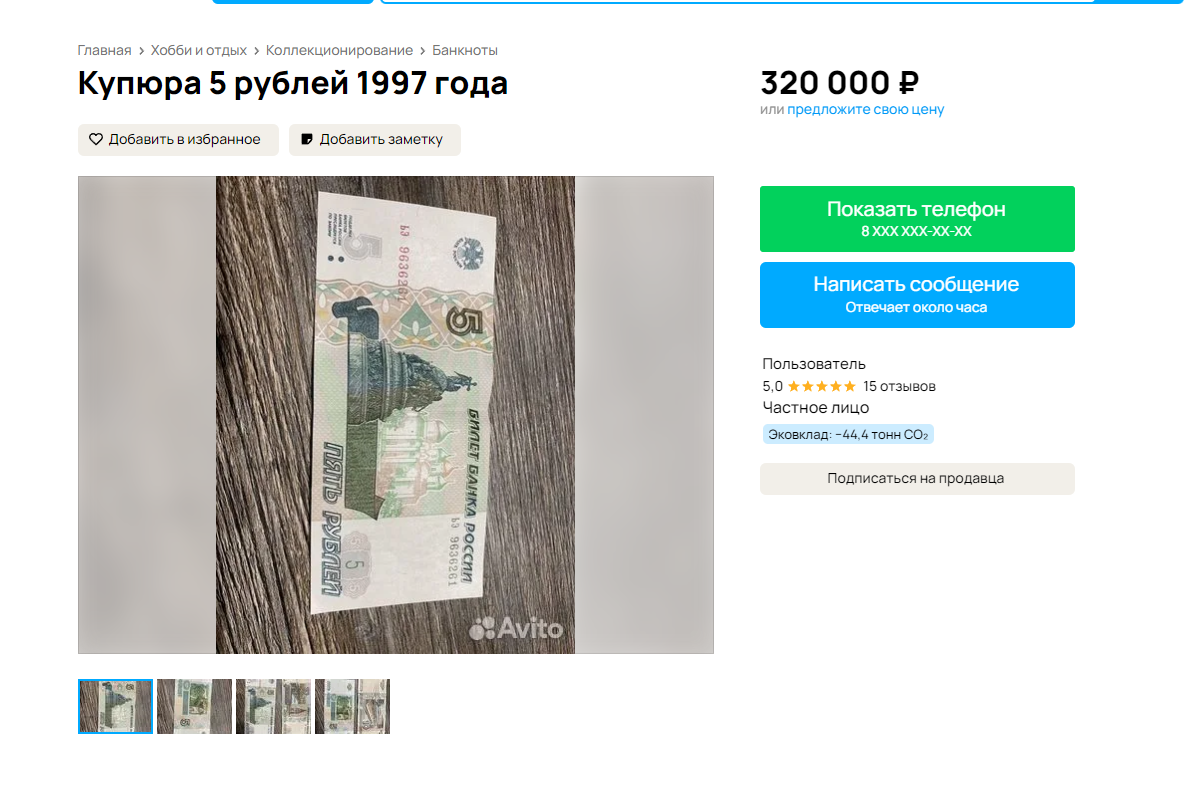Open the fourth photo thumbnail

(353, 706)
